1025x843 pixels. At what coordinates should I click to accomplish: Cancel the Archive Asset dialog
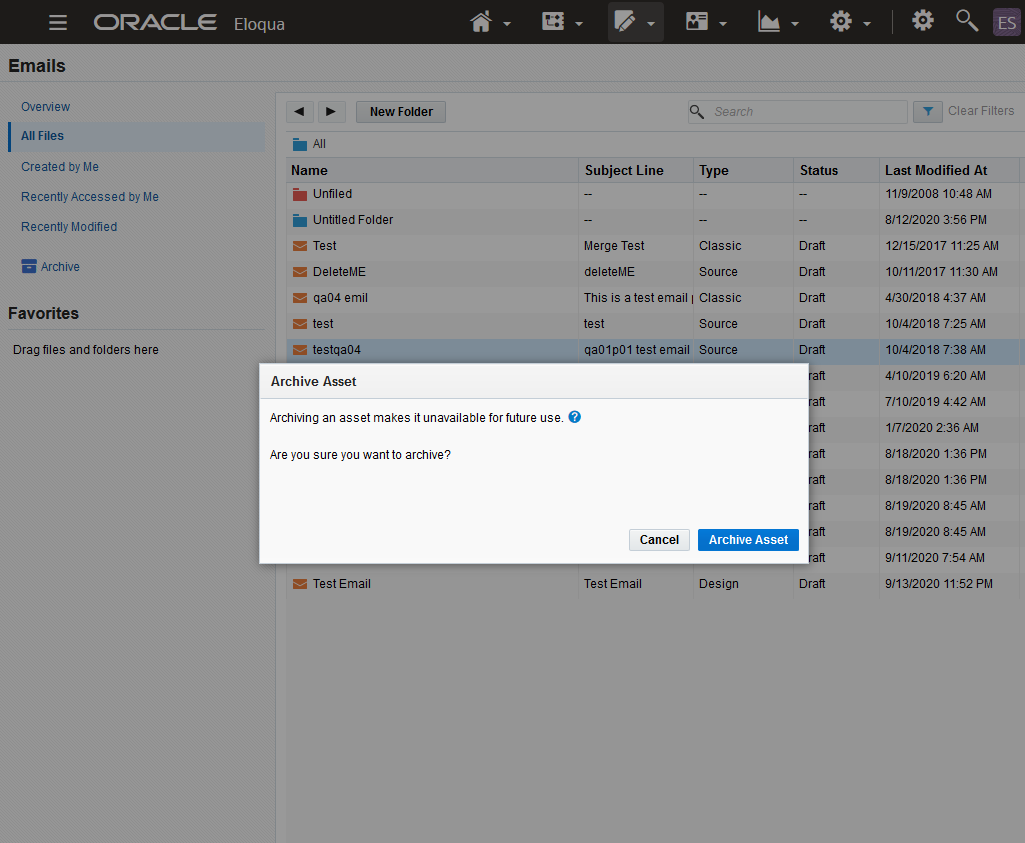659,540
